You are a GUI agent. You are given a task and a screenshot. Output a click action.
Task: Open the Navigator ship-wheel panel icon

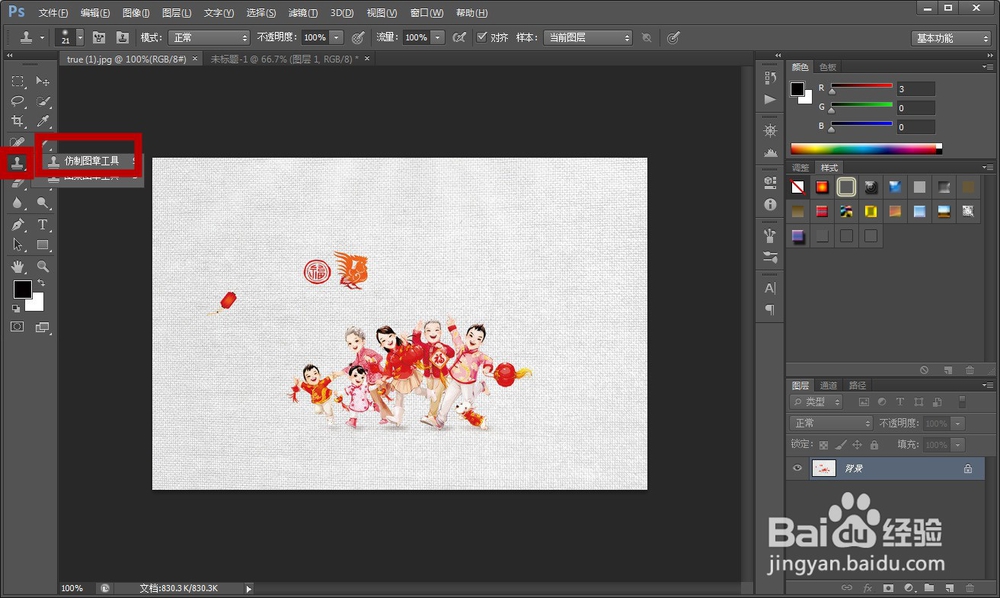pos(770,131)
